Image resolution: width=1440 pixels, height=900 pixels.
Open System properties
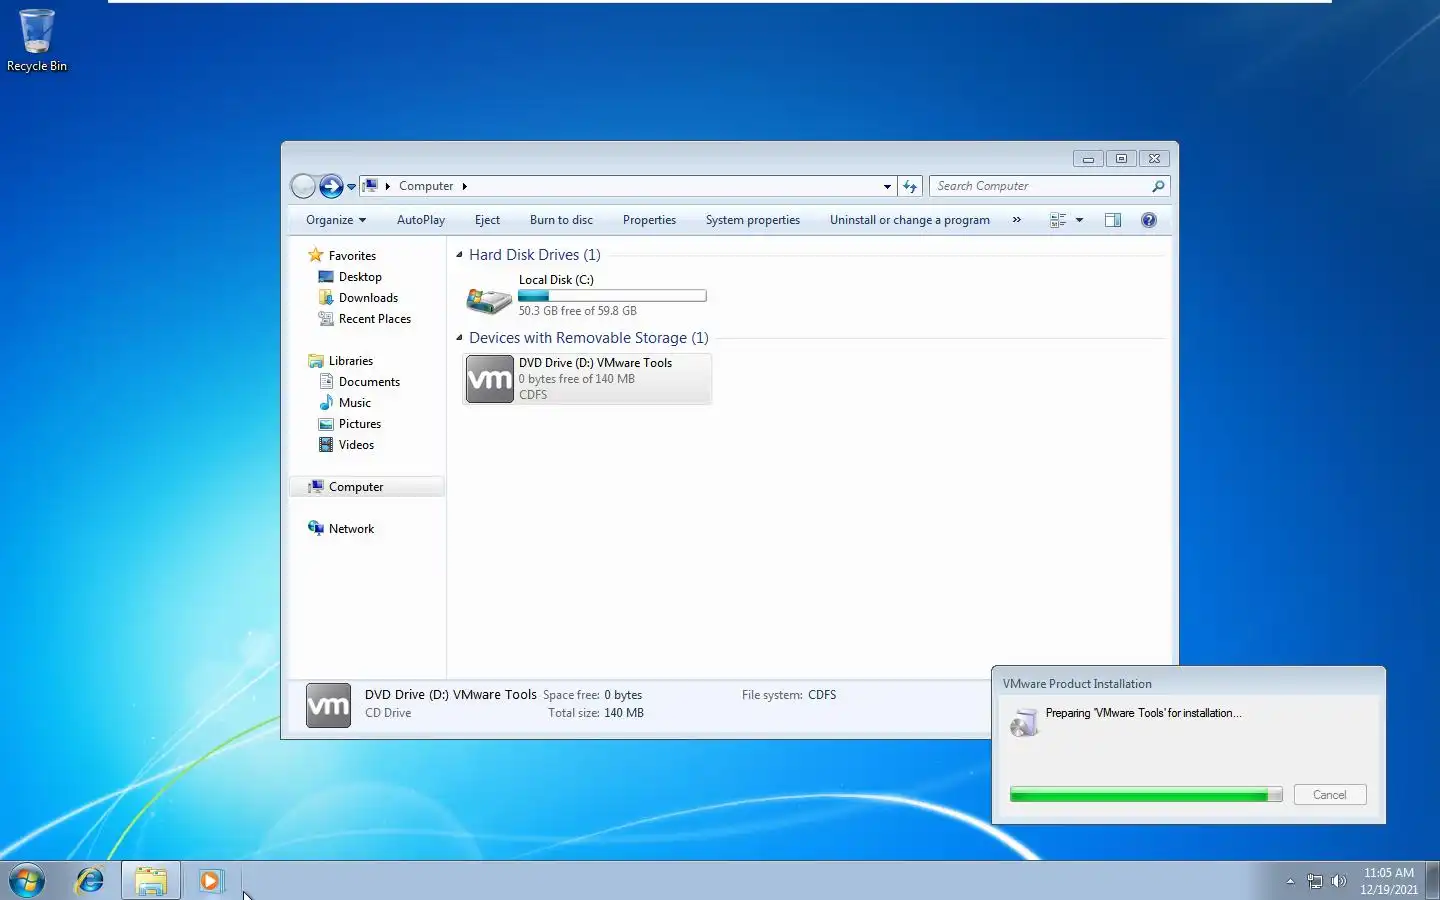coord(753,220)
